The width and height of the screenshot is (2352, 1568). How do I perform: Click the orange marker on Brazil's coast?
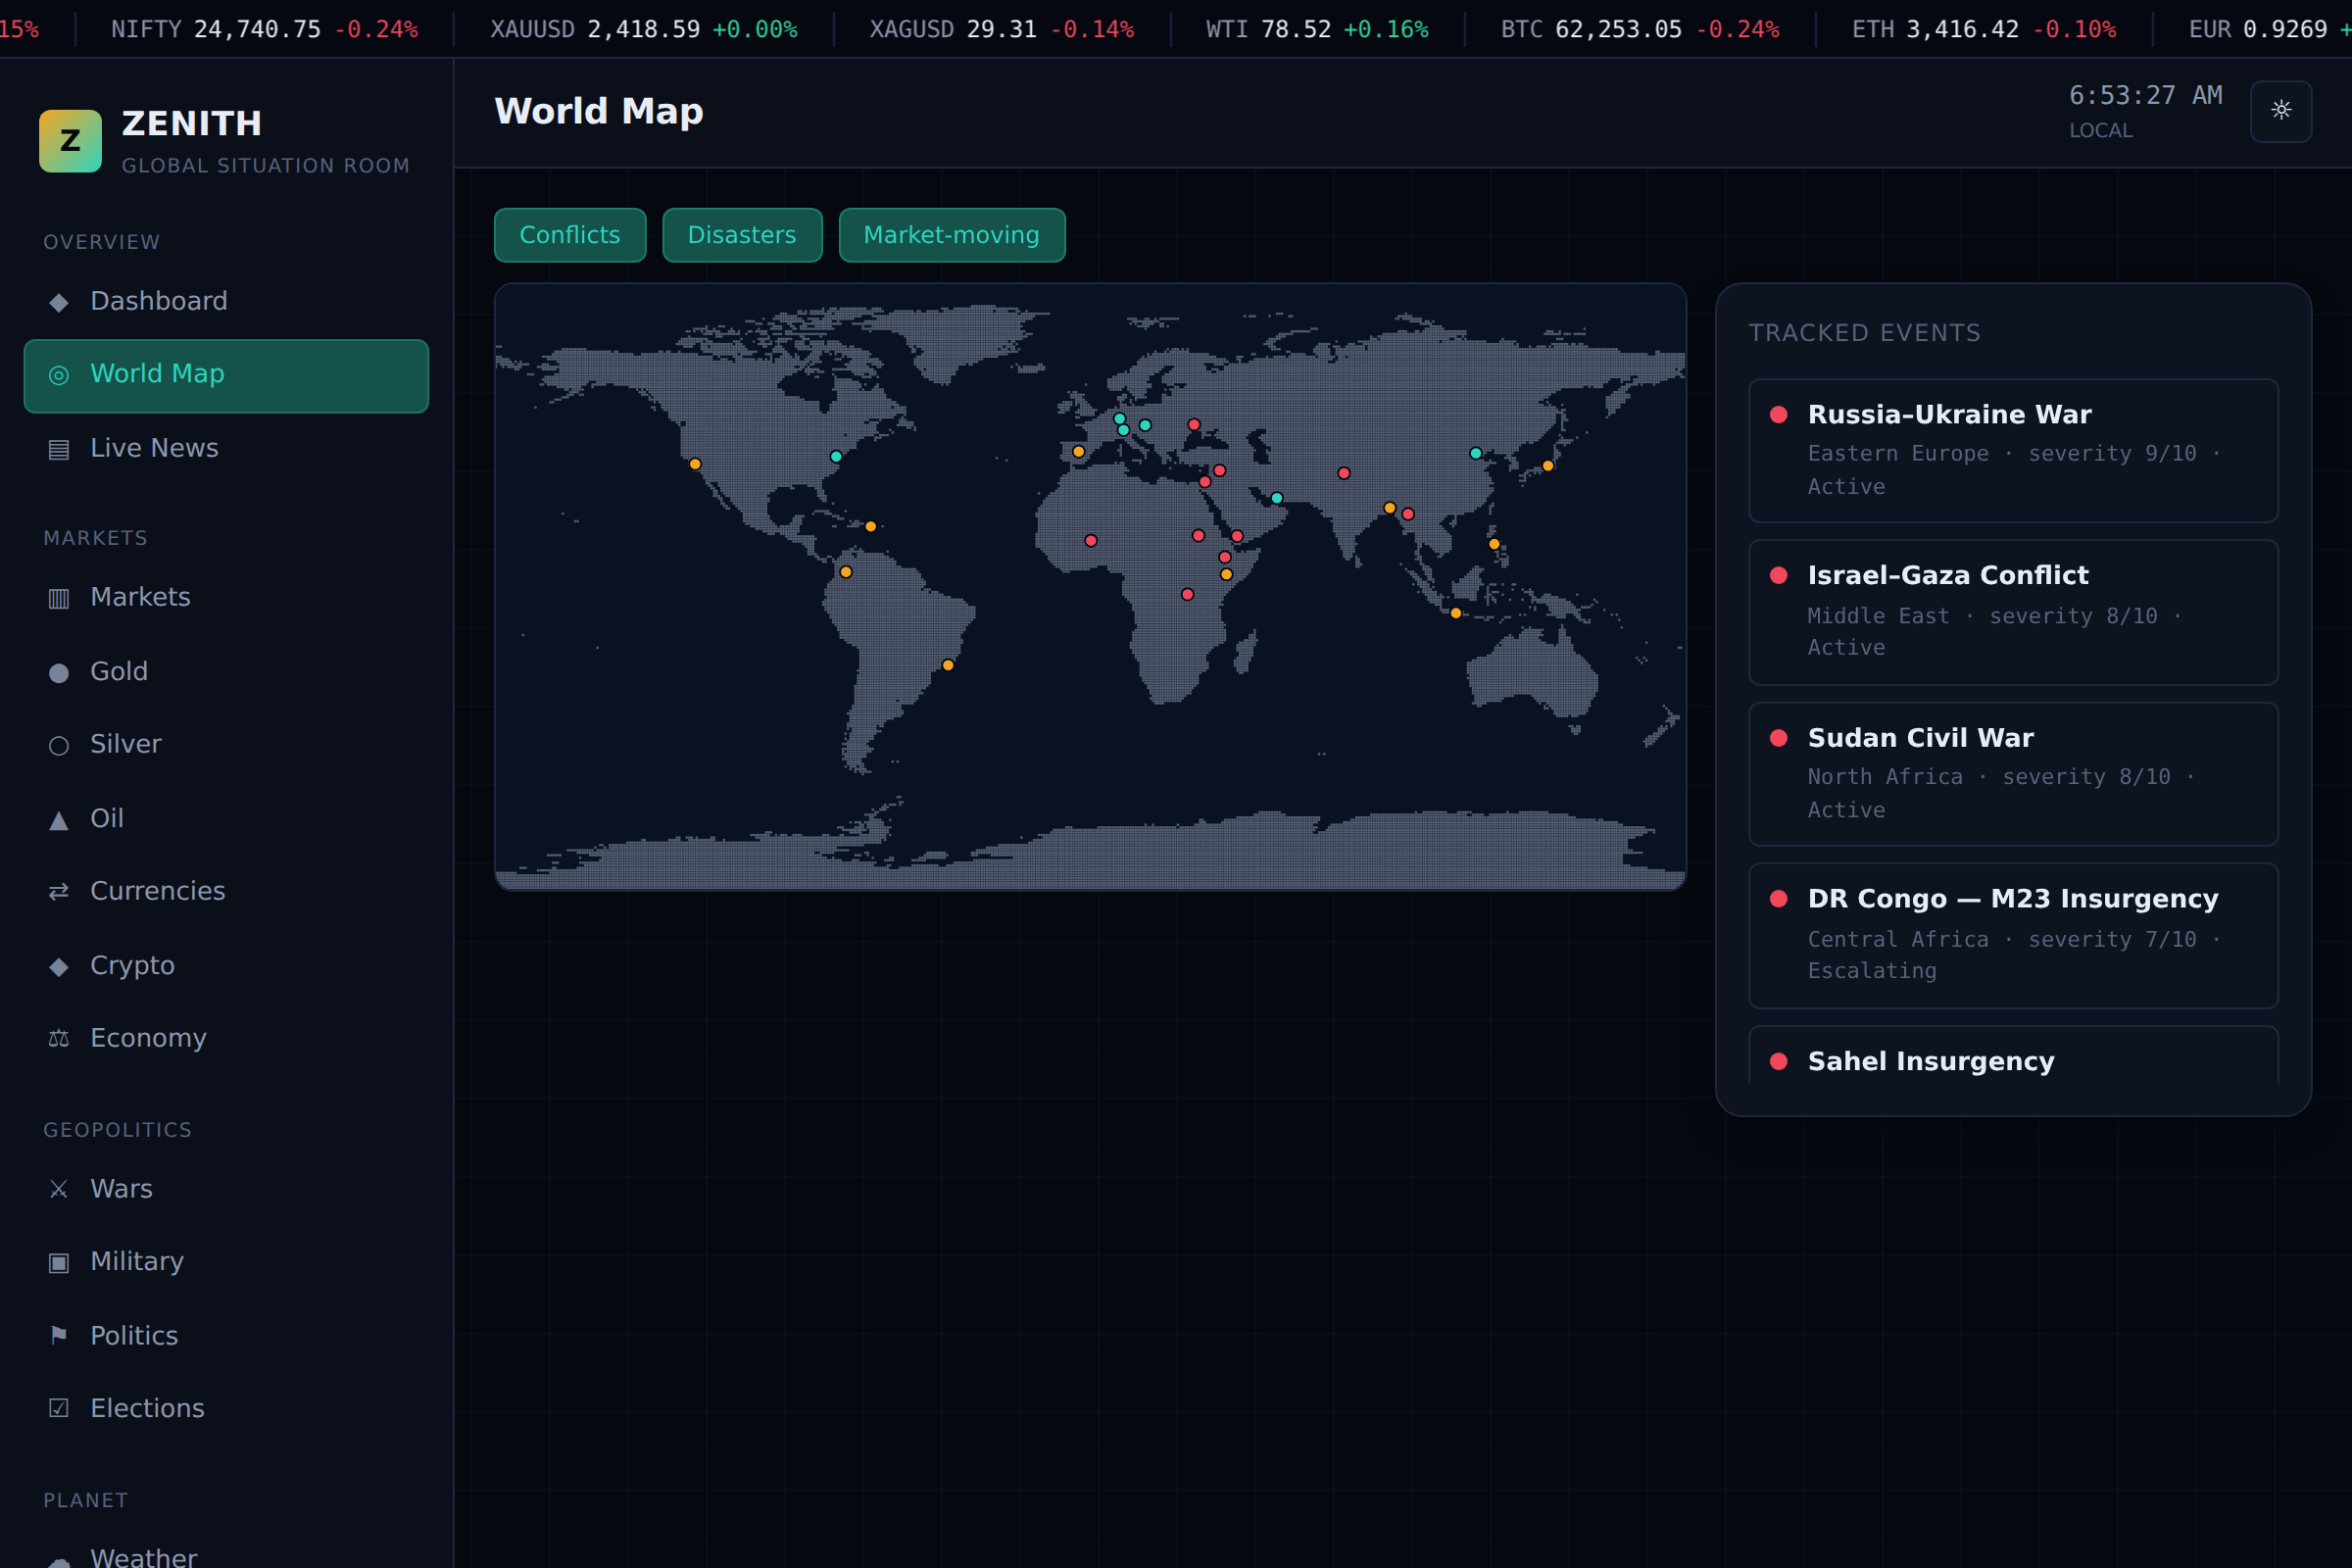[948, 665]
